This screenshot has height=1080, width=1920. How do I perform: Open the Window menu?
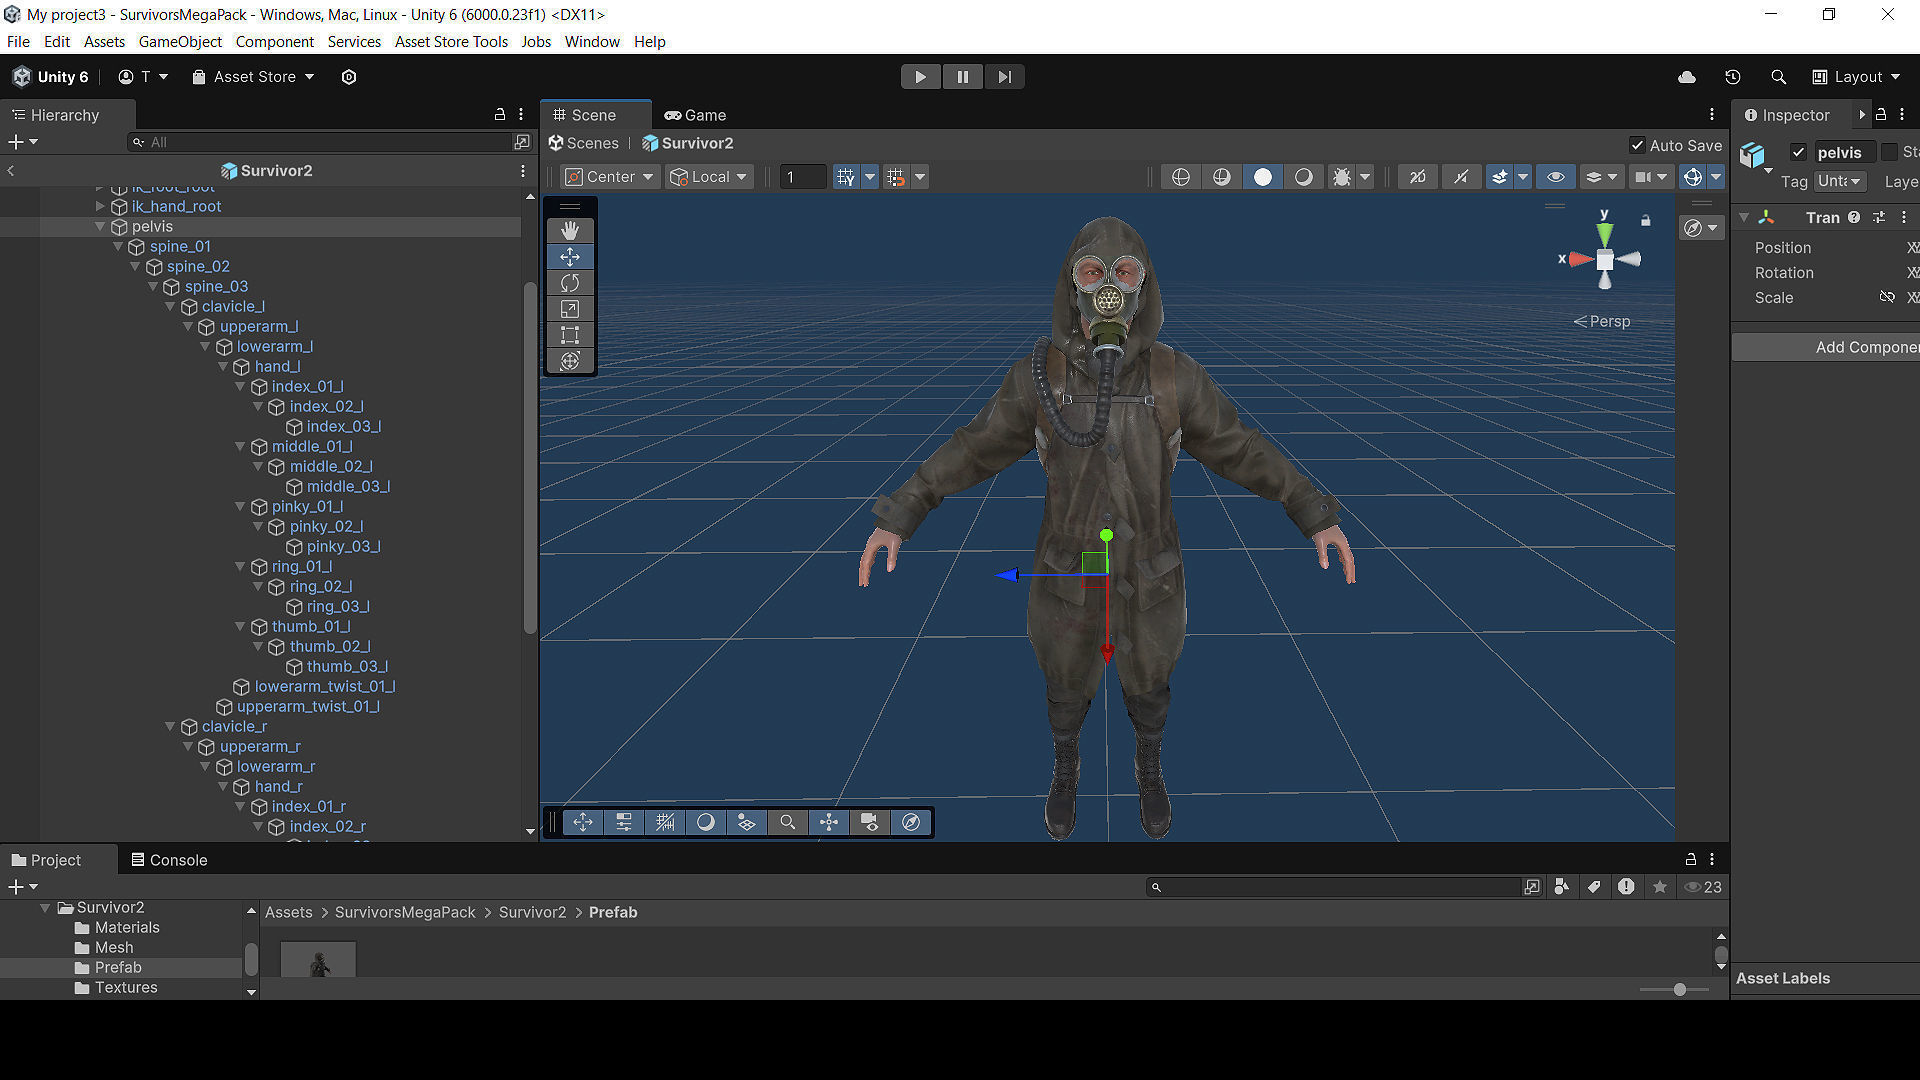coord(592,42)
